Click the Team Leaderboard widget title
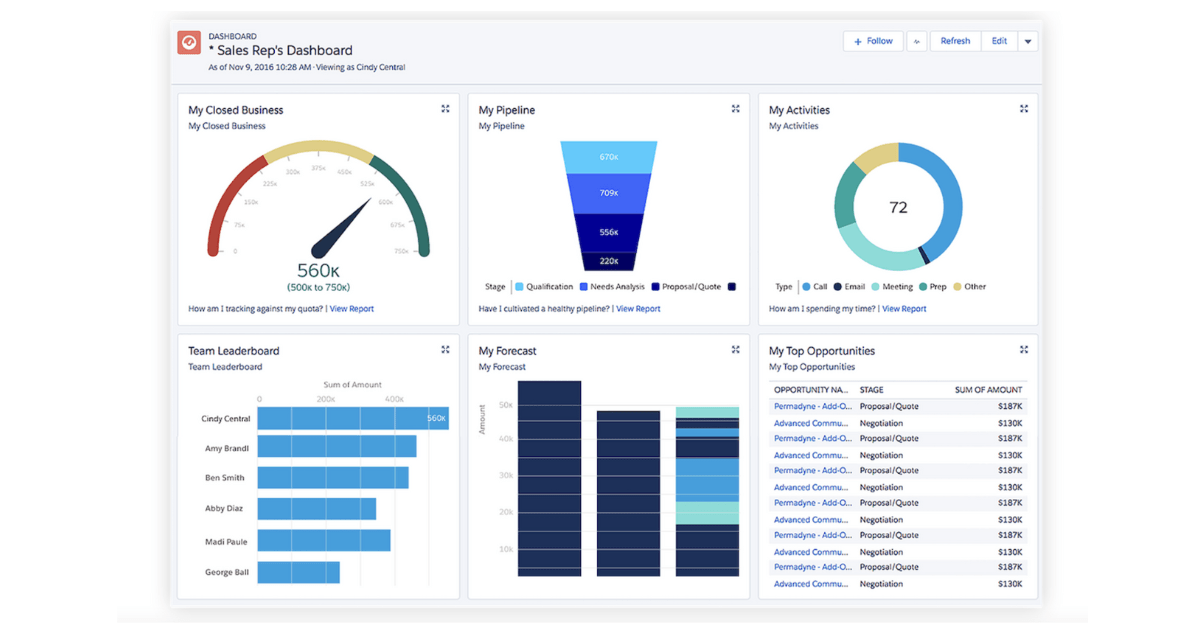The image size is (1200, 630). pyautogui.click(x=234, y=351)
